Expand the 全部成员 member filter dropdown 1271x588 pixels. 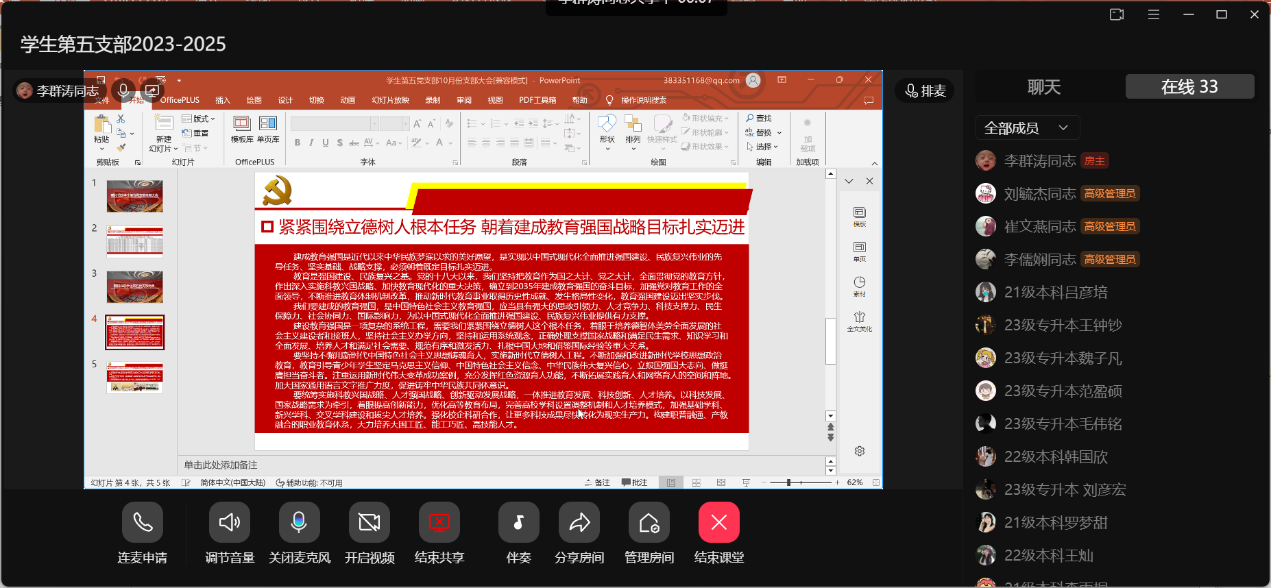[x=1027, y=128]
